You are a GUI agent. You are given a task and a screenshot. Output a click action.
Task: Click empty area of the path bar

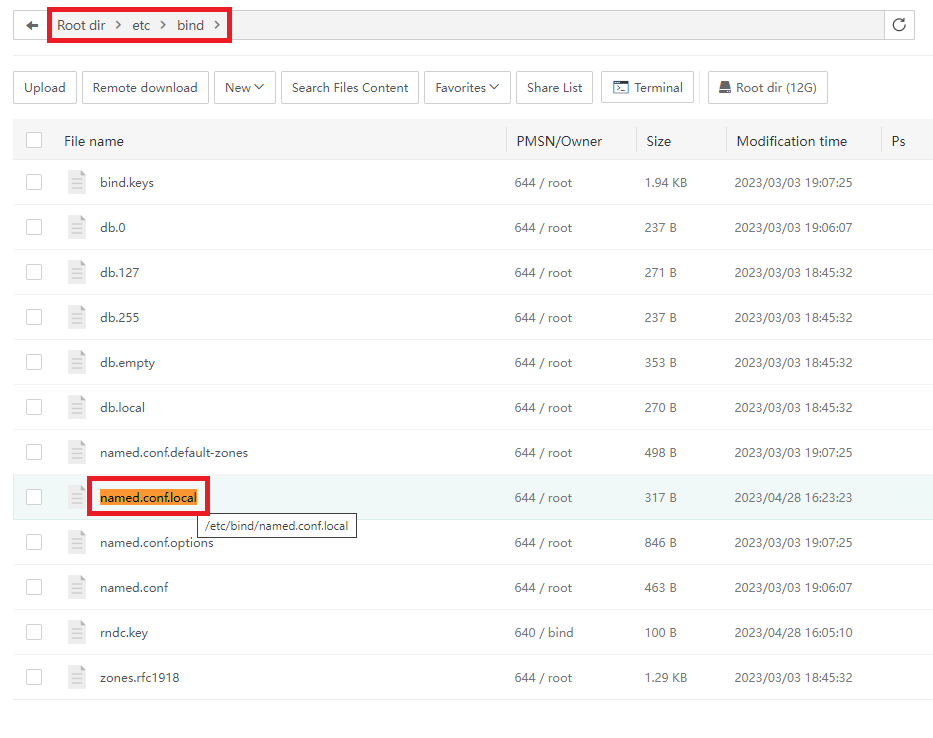550,25
